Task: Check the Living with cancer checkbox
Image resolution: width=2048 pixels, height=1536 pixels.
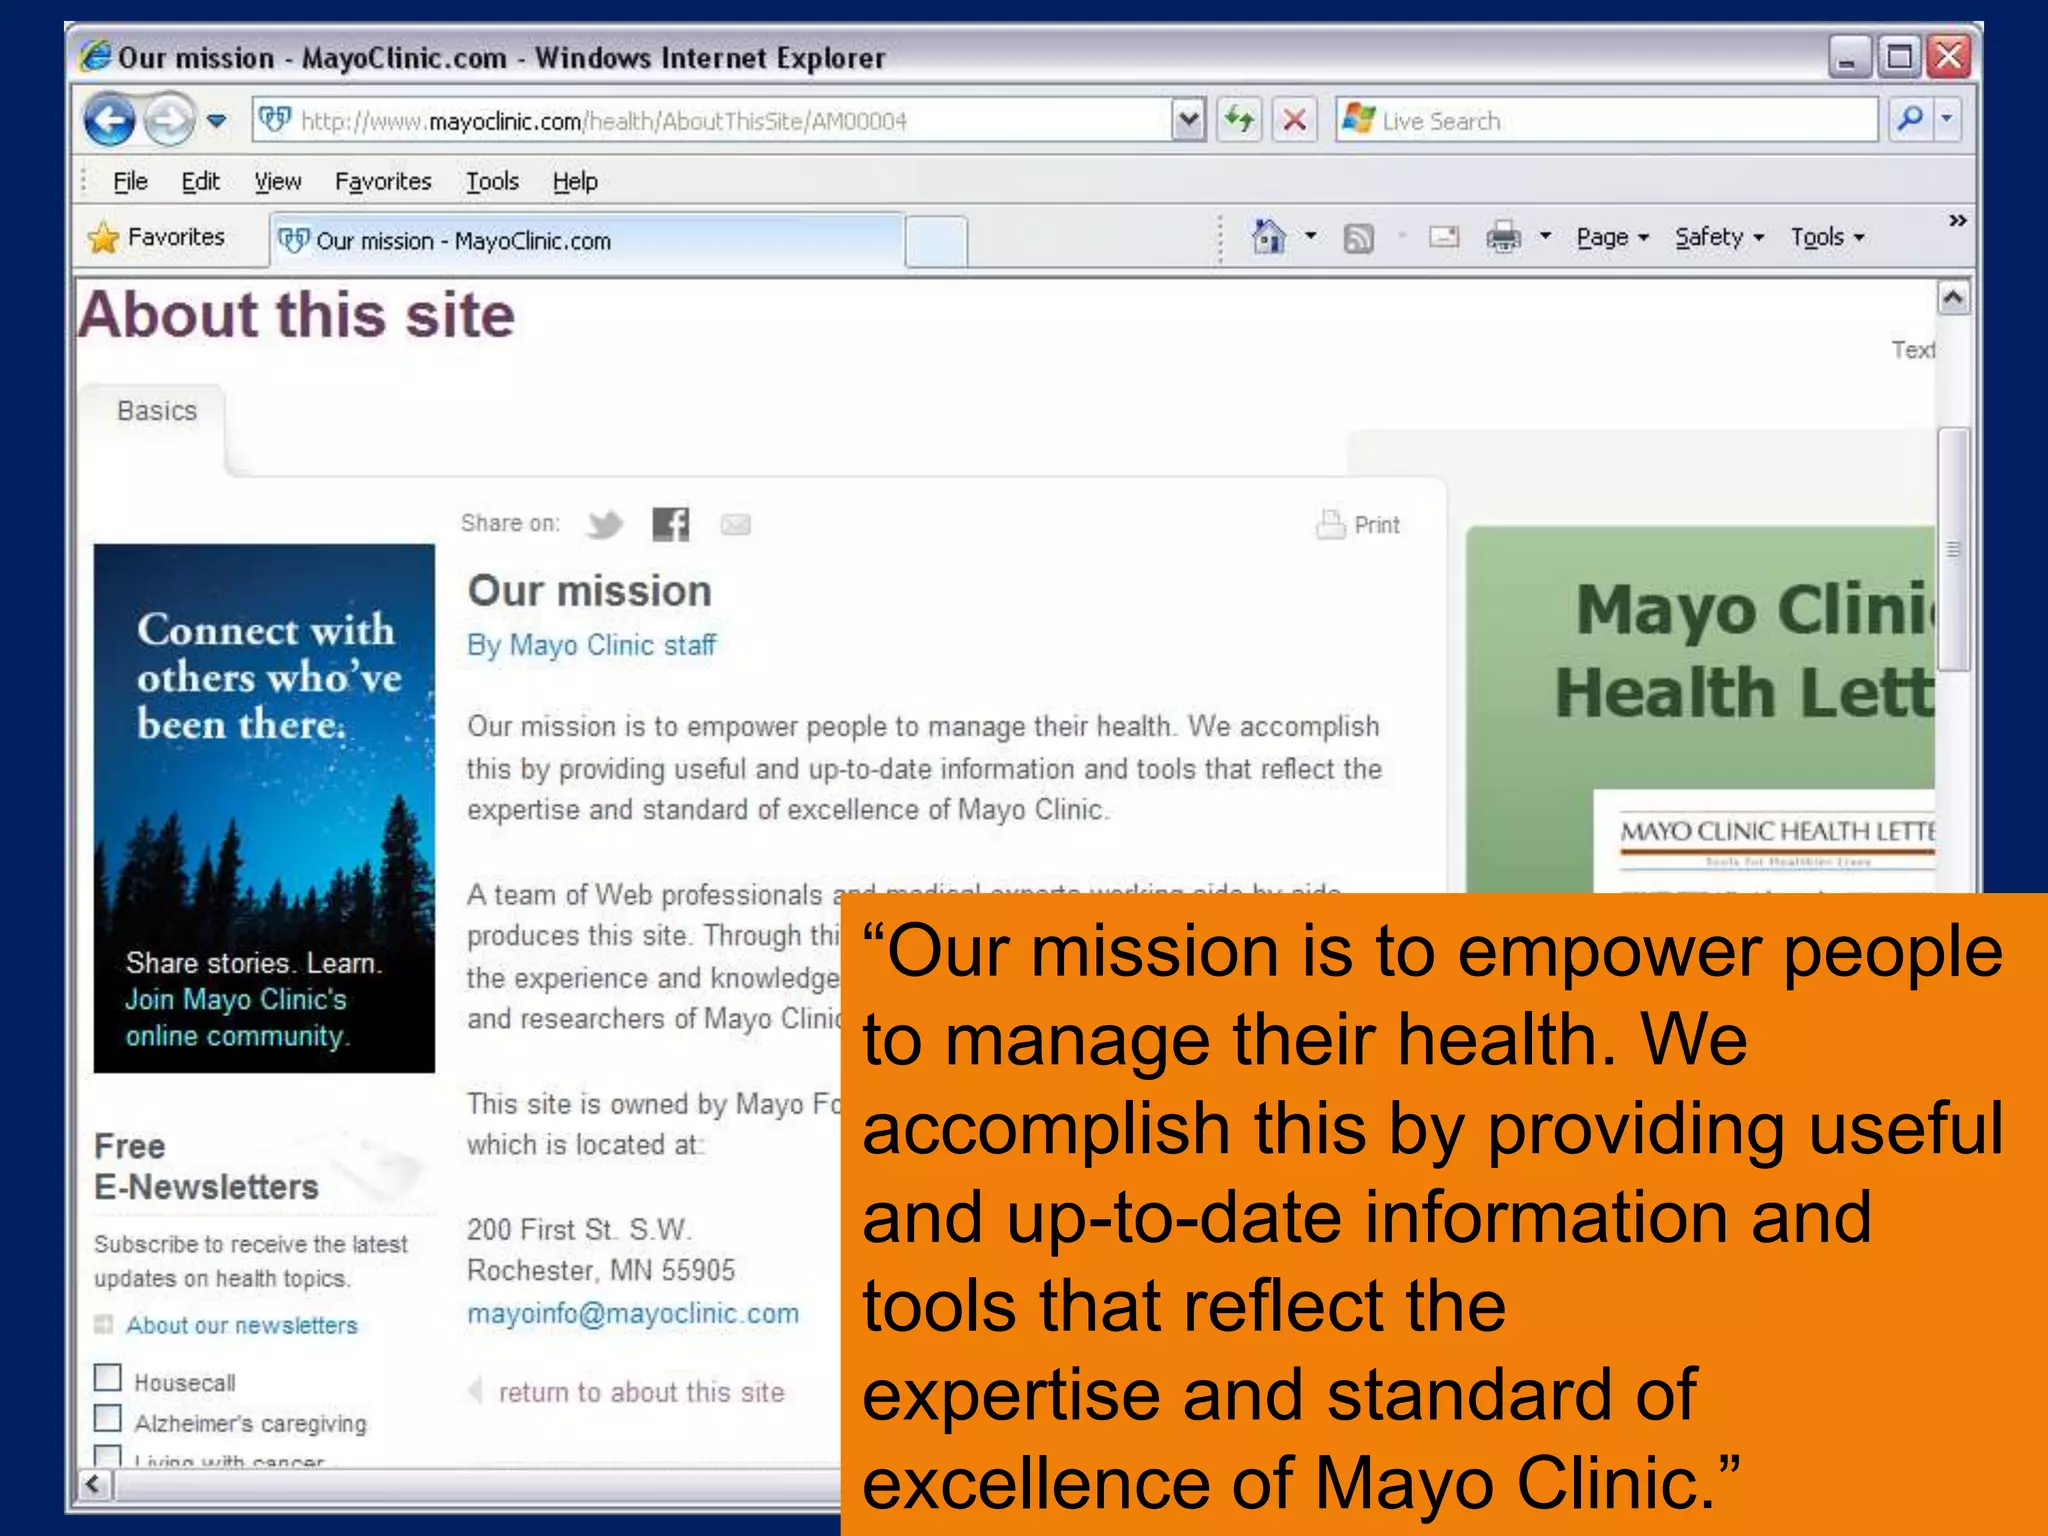Action: pos(108,1456)
